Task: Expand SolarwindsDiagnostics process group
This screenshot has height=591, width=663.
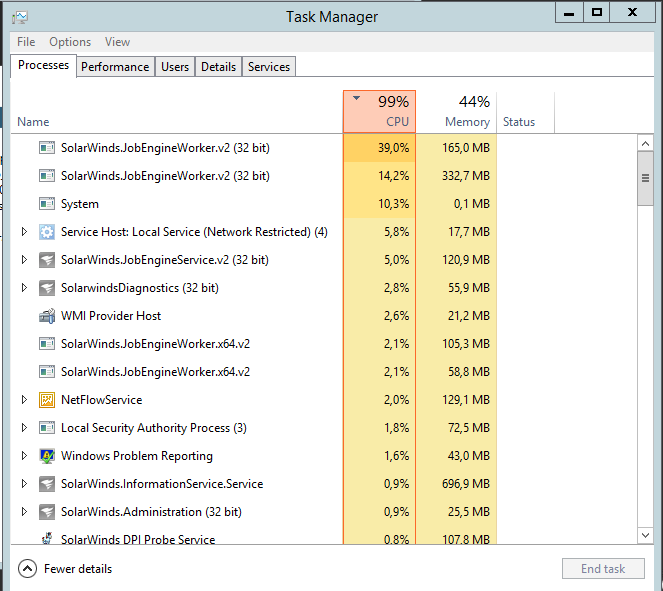Action: pos(25,288)
